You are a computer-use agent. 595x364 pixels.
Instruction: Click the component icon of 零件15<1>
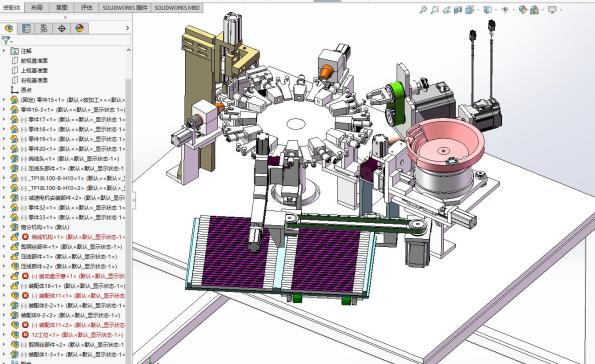(14, 100)
